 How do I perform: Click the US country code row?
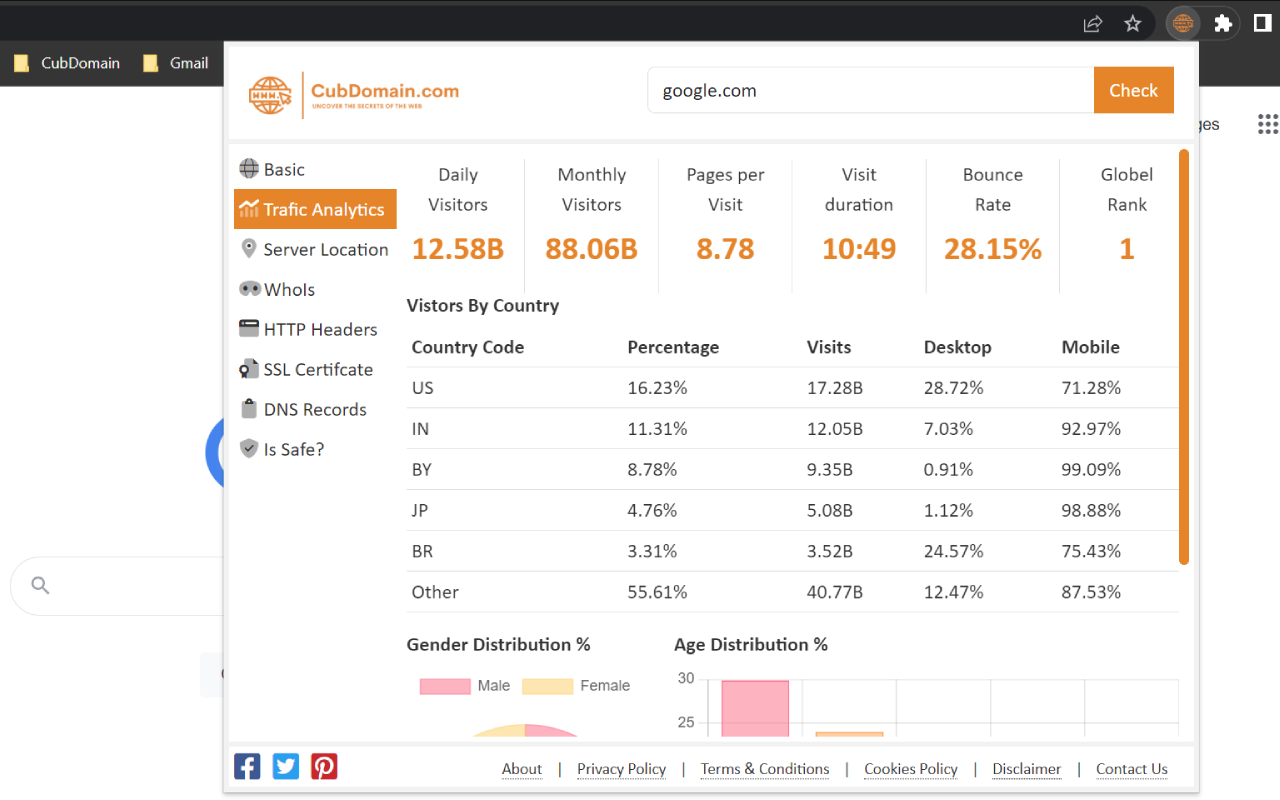pyautogui.click(x=793, y=388)
